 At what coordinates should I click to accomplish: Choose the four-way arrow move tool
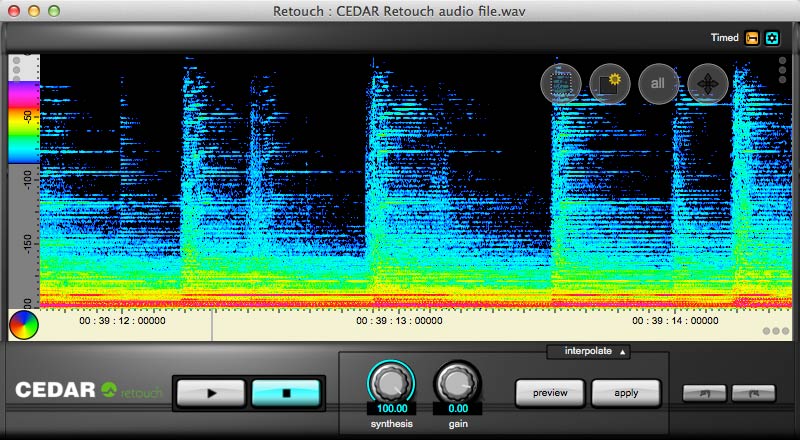[x=708, y=84]
